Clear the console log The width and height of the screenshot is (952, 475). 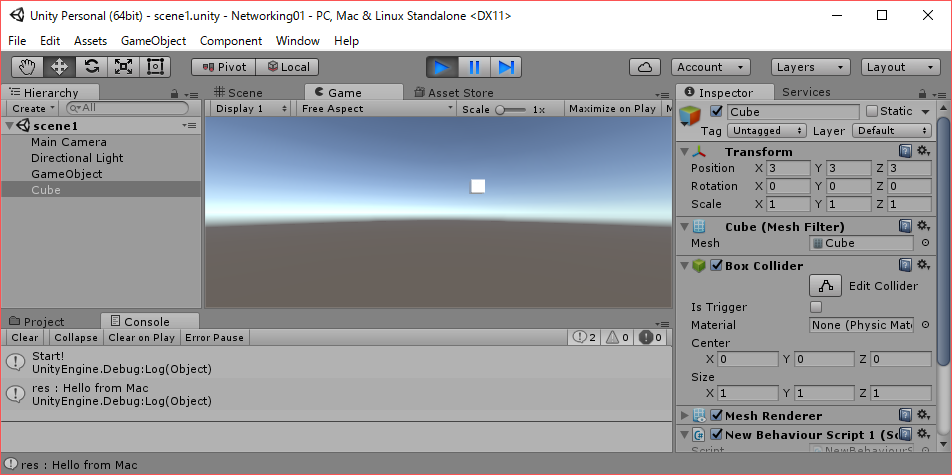click(x=25, y=338)
